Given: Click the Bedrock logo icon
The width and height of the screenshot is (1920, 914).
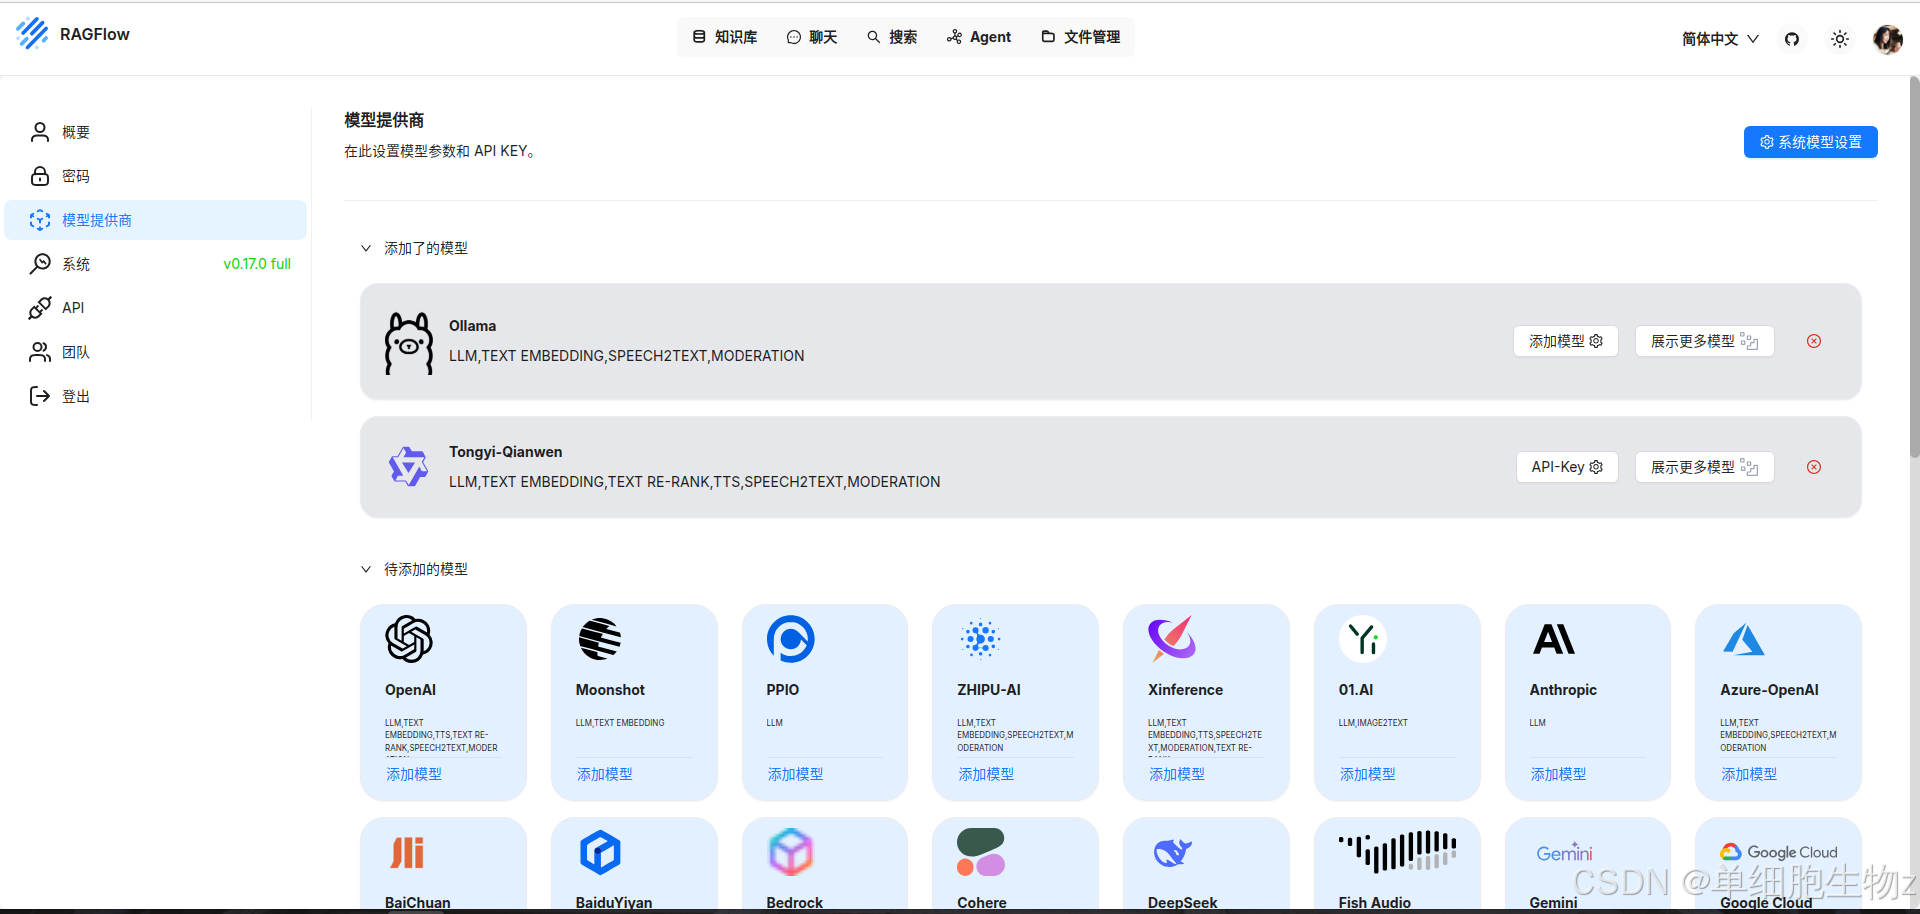Looking at the screenshot, I should (791, 853).
